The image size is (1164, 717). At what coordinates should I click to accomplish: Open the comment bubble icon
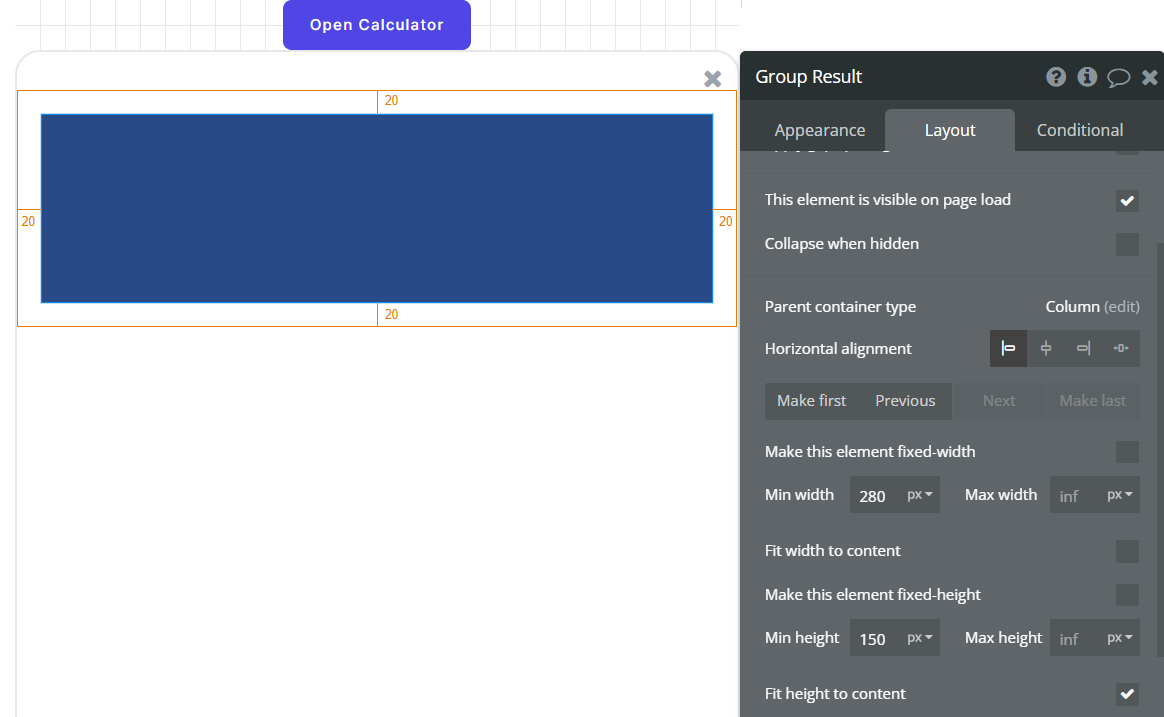click(x=1119, y=78)
